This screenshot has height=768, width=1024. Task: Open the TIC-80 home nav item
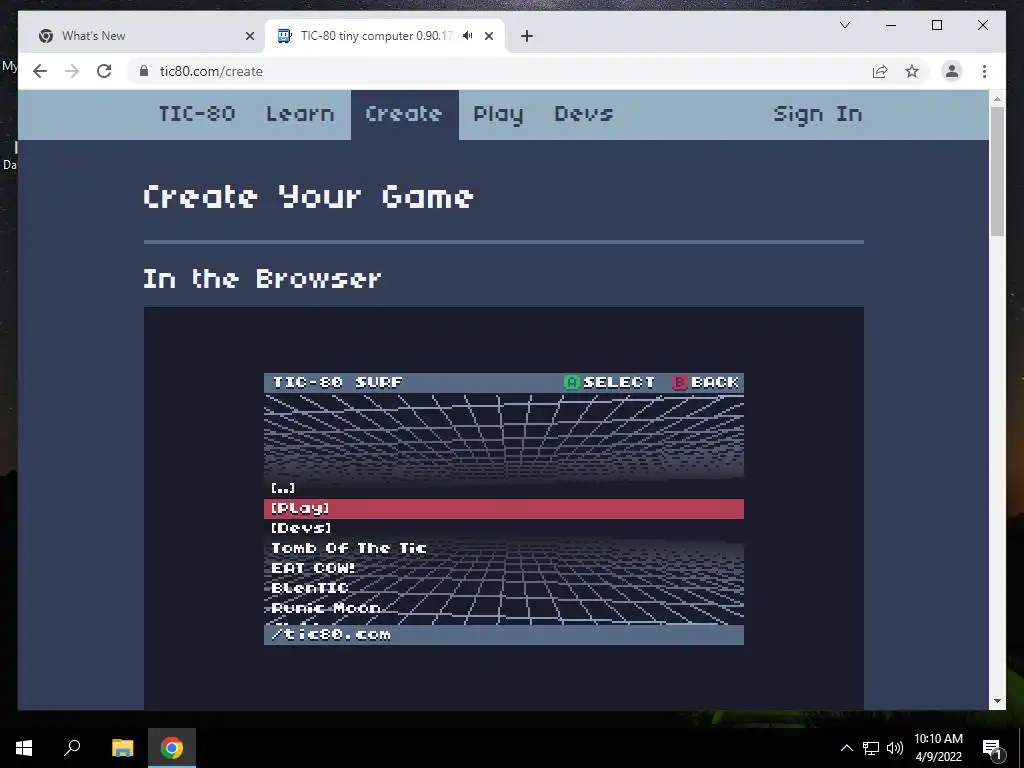[197, 114]
